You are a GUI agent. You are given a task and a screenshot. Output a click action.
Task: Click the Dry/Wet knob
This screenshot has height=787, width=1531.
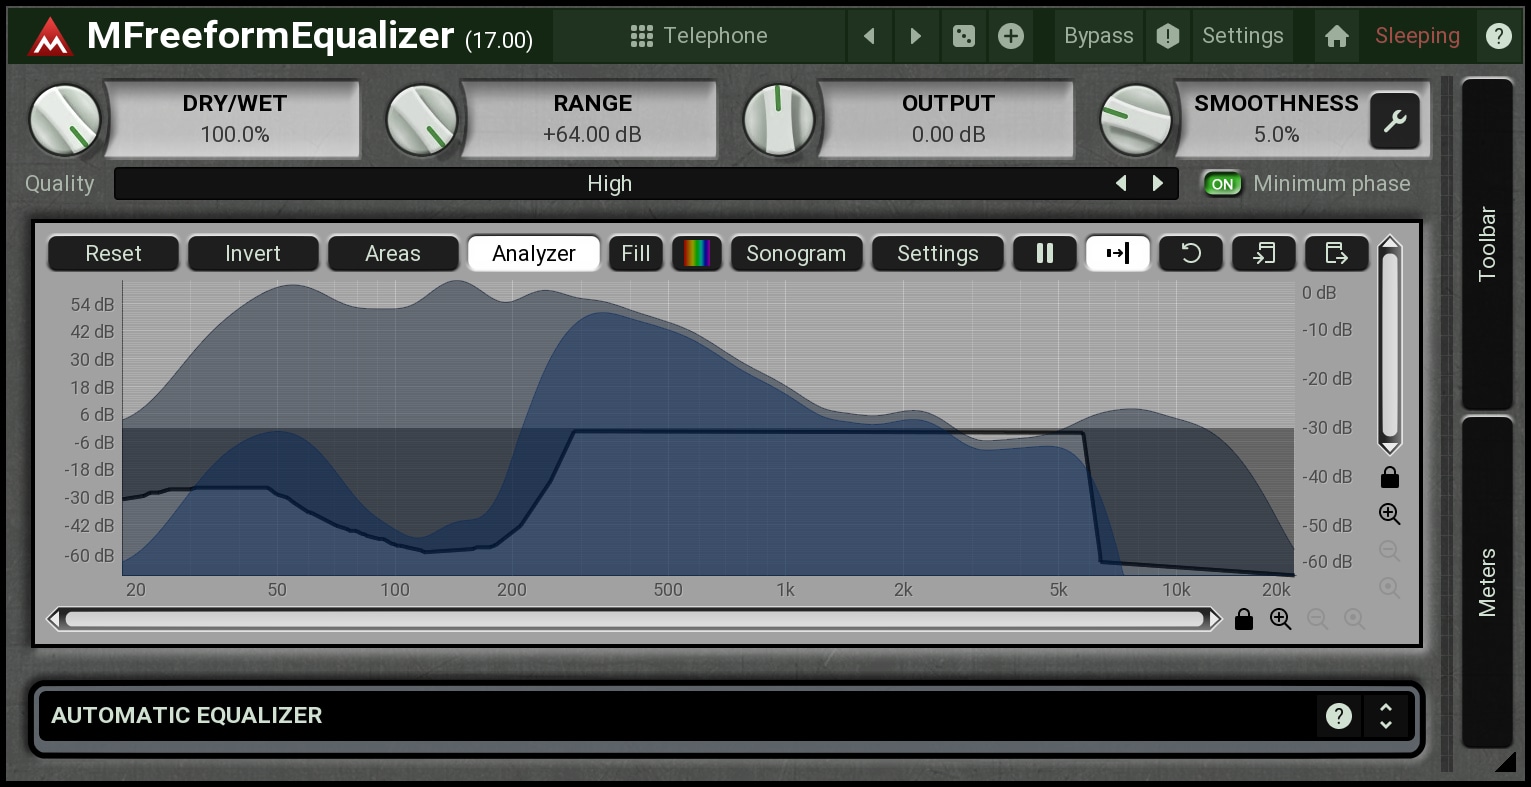pos(65,121)
